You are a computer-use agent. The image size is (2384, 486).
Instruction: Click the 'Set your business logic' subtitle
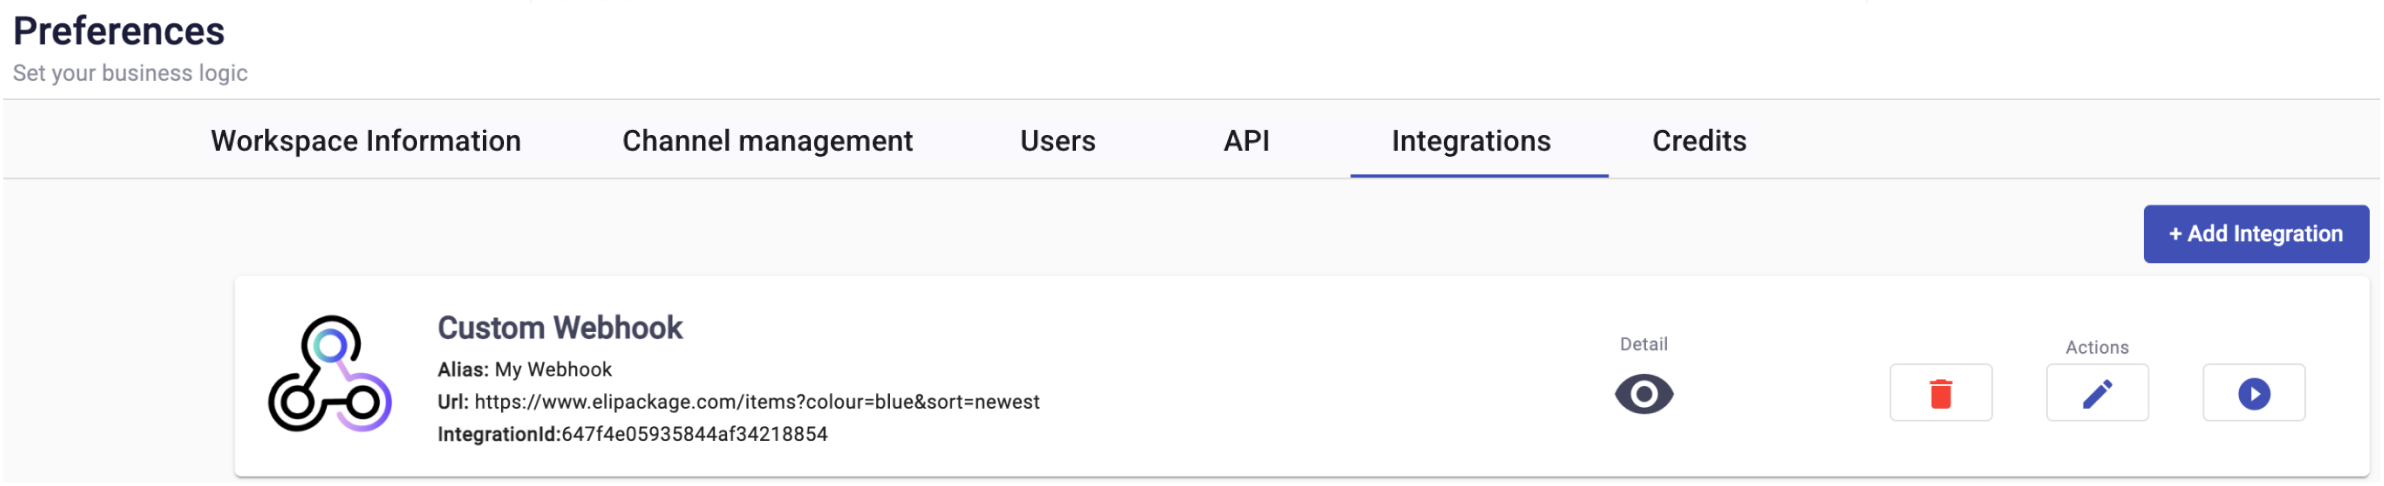coord(130,73)
